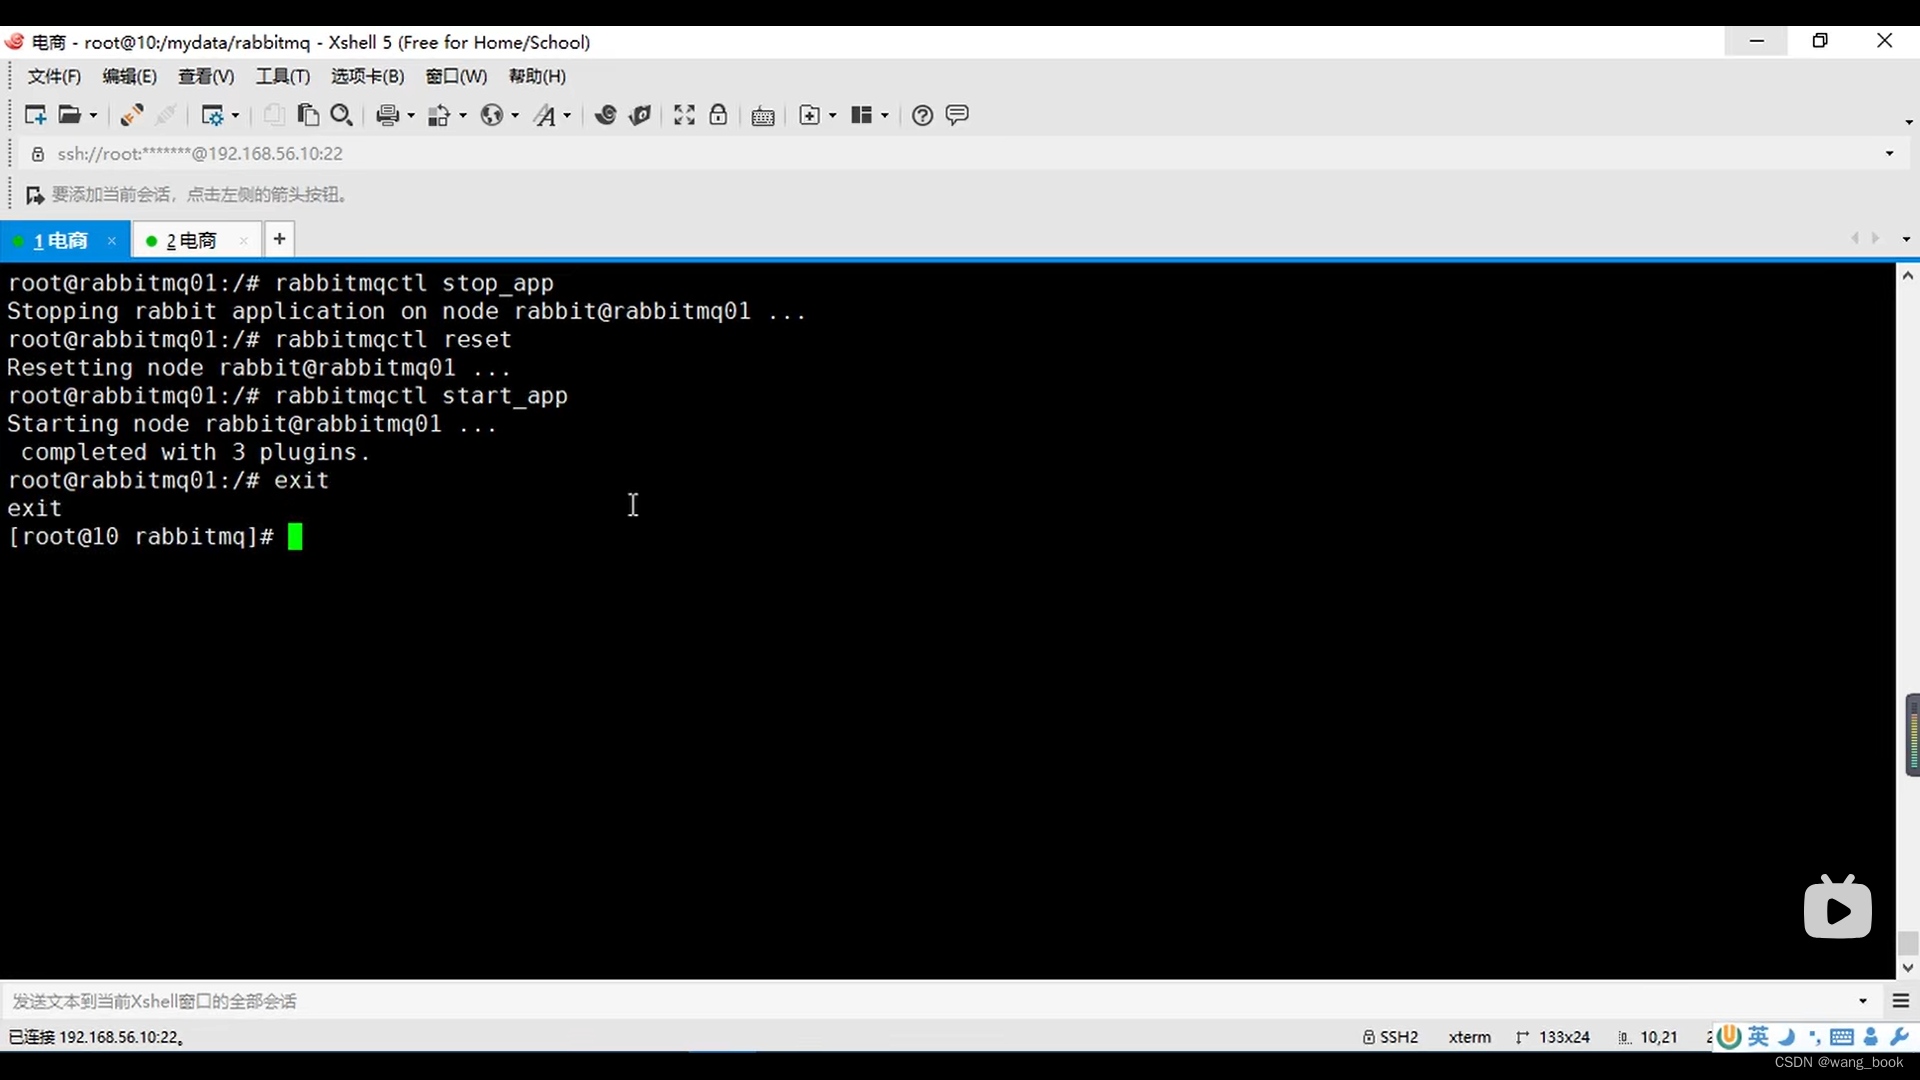Click the tab scroll left arrow

click(x=1855, y=238)
